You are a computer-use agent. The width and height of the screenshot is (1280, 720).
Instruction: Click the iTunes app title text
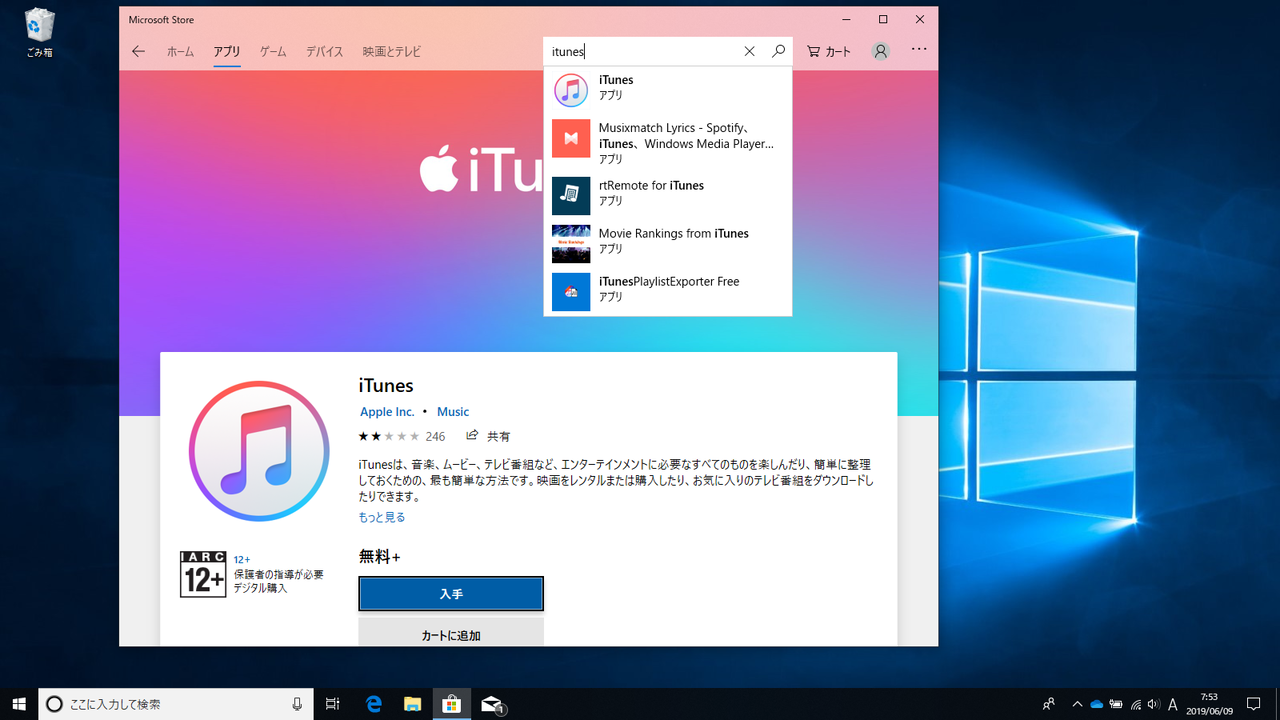click(386, 386)
